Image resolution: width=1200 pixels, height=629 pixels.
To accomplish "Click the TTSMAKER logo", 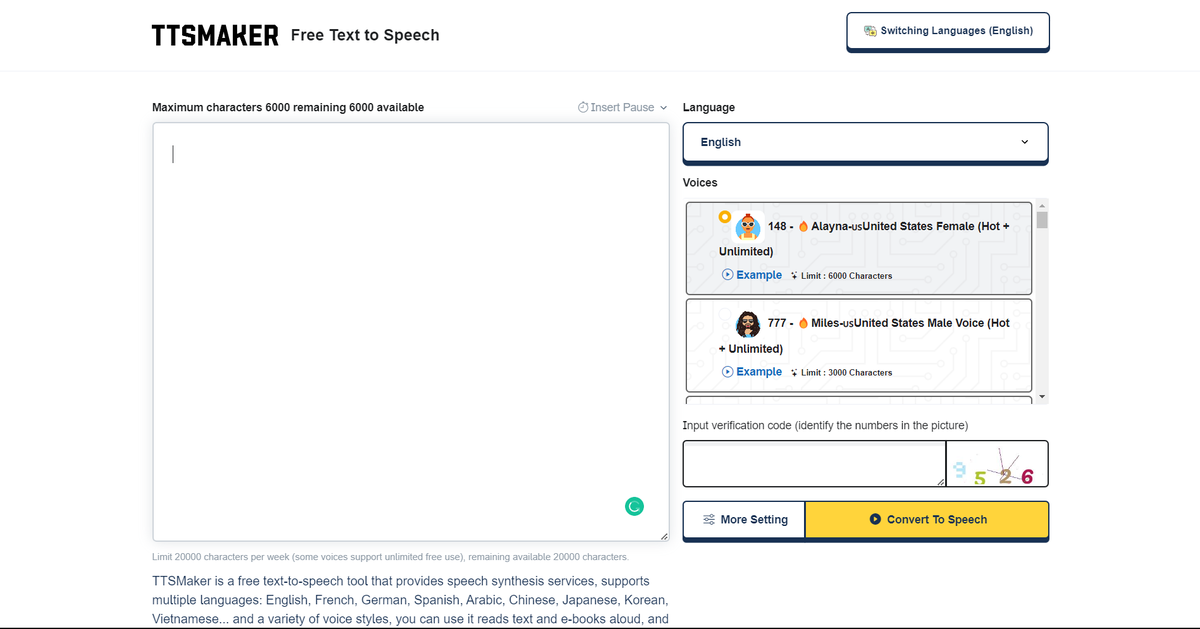I will pos(215,36).
